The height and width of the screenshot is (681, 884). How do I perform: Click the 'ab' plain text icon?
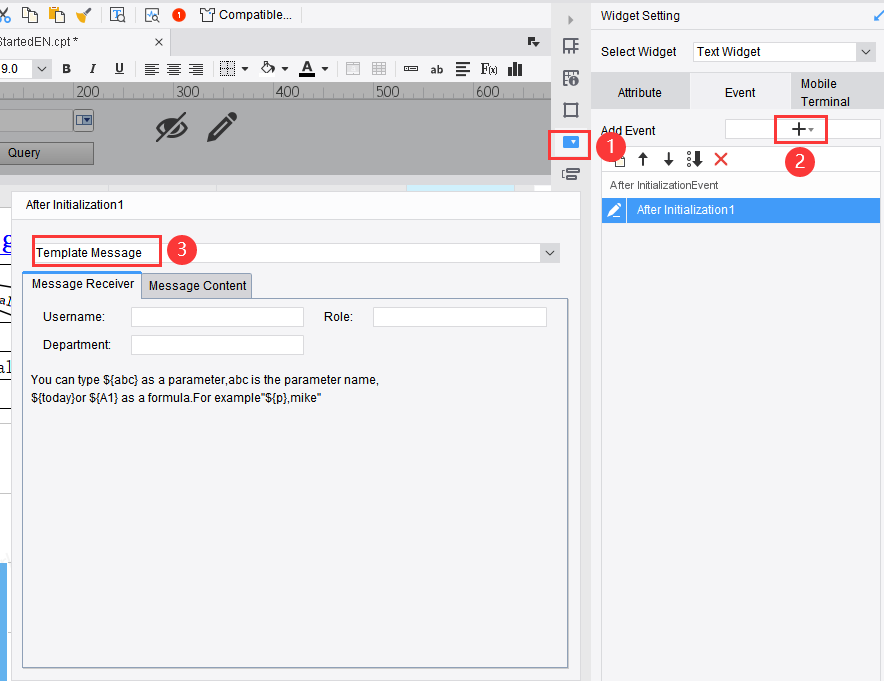point(436,69)
